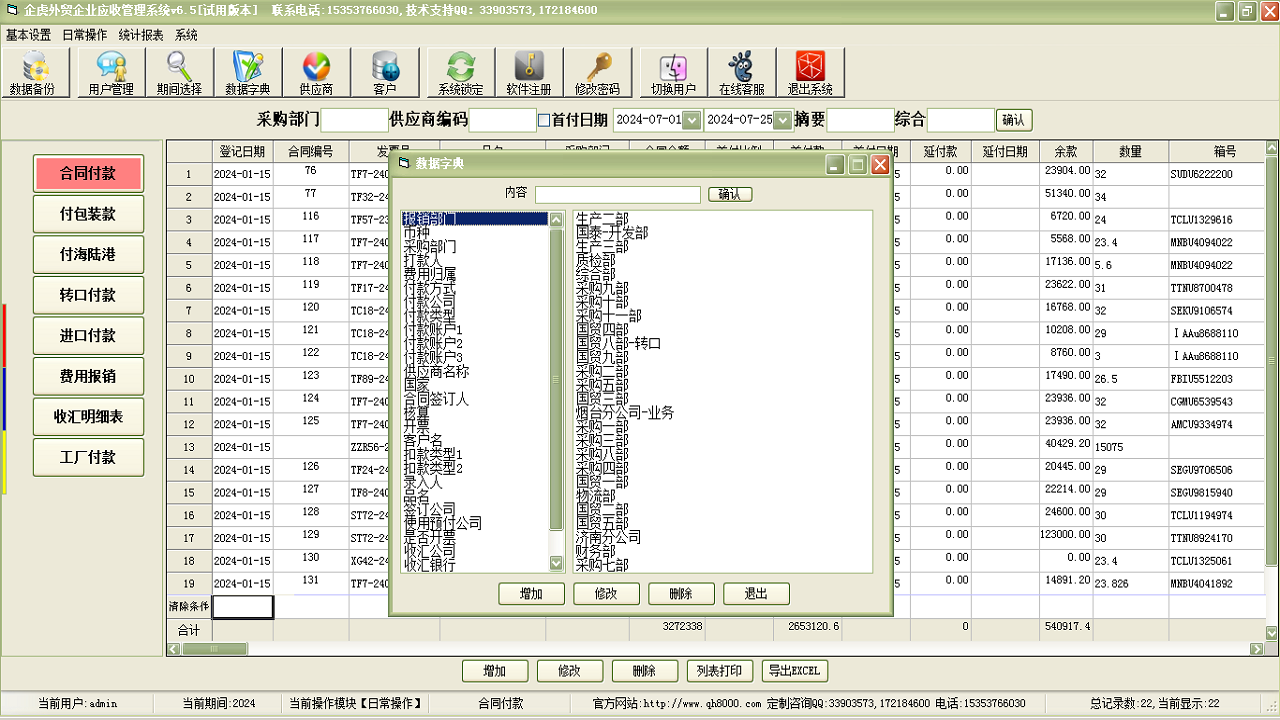Click the 数据备份 backup icon
Screen dimensions: 1280x720
click(33, 73)
